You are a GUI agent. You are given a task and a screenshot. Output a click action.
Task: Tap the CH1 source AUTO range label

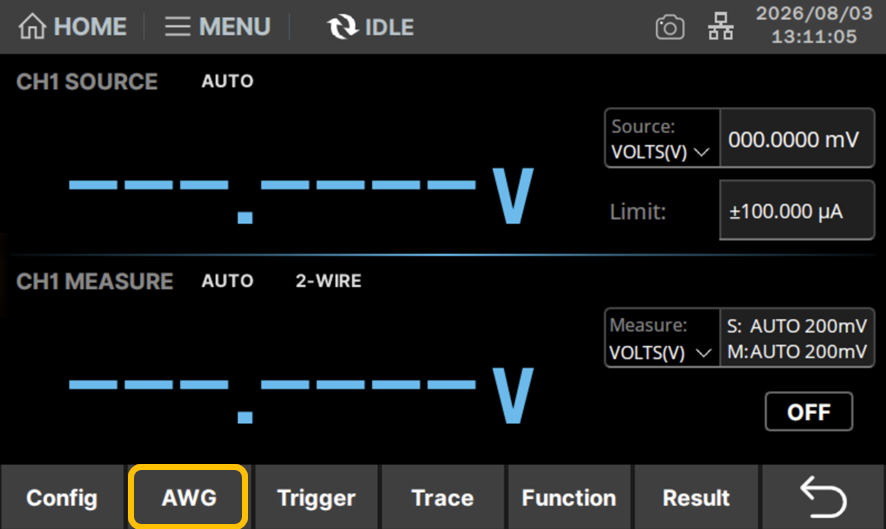(228, 81)
